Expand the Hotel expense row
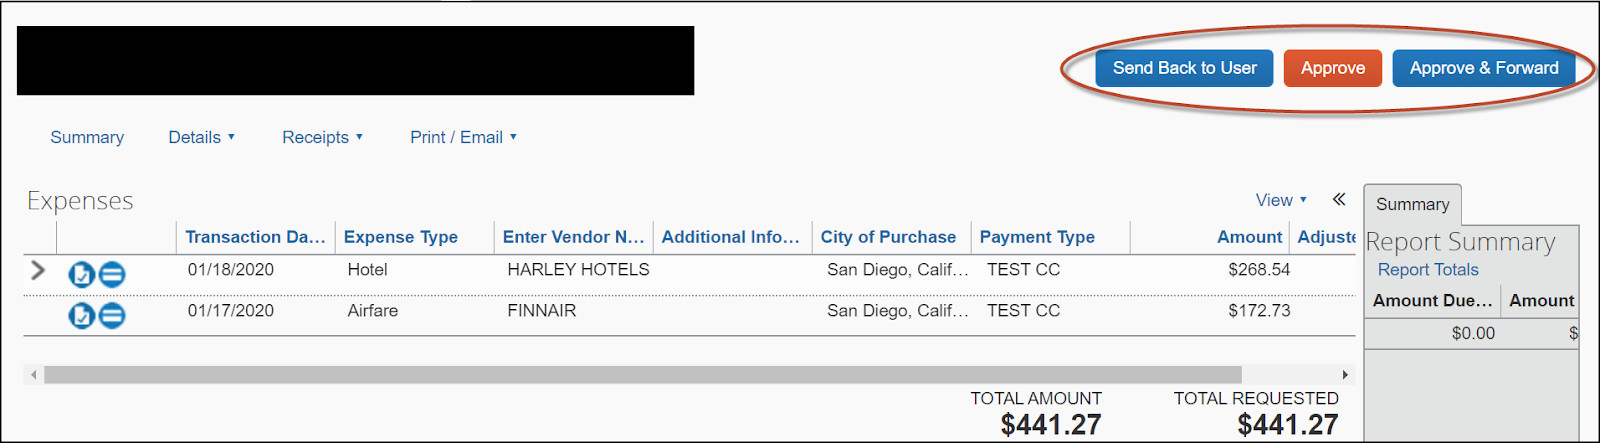1600x443 pixels. click(38, 270)
